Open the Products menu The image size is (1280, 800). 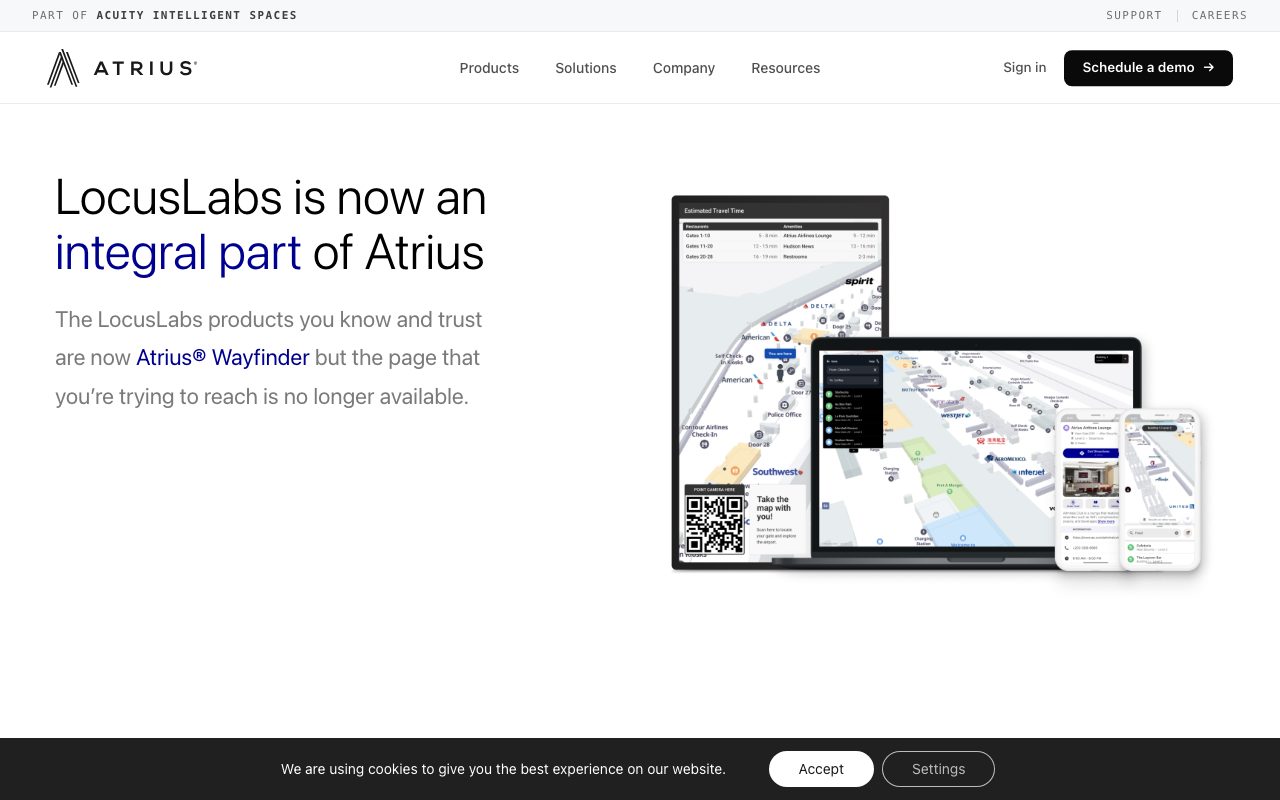[x=489, y=68]
